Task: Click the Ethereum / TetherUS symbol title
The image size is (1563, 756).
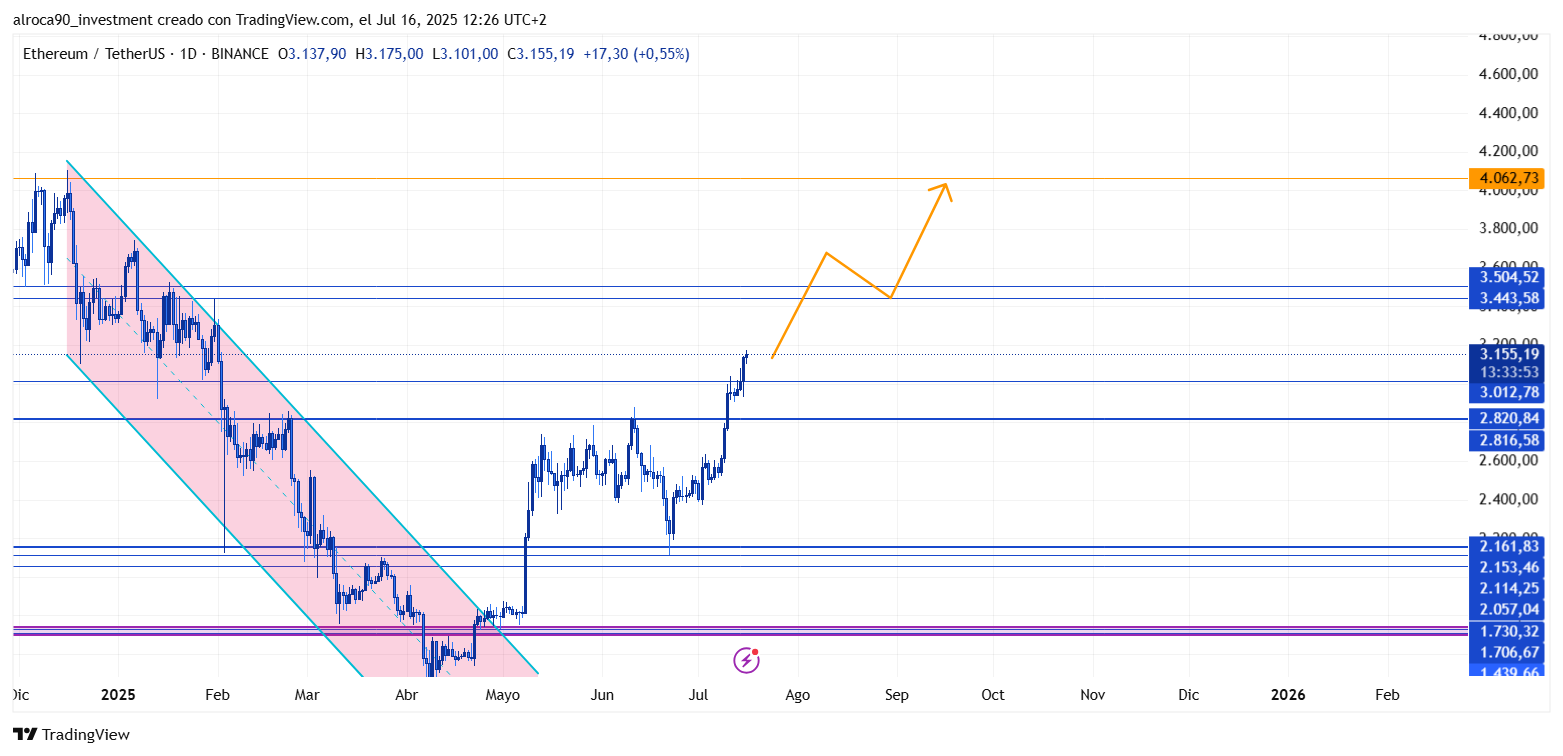Action: coord(95,54)
